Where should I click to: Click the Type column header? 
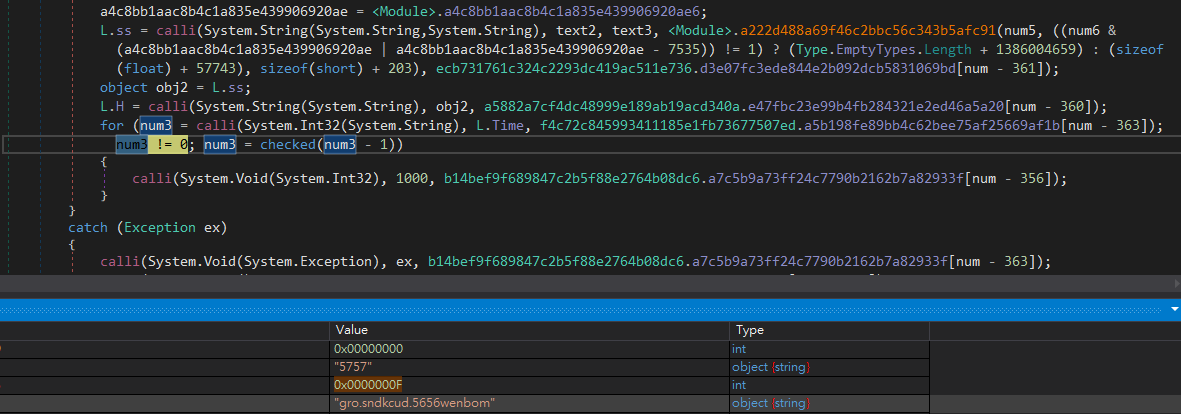tap(749, 330)
